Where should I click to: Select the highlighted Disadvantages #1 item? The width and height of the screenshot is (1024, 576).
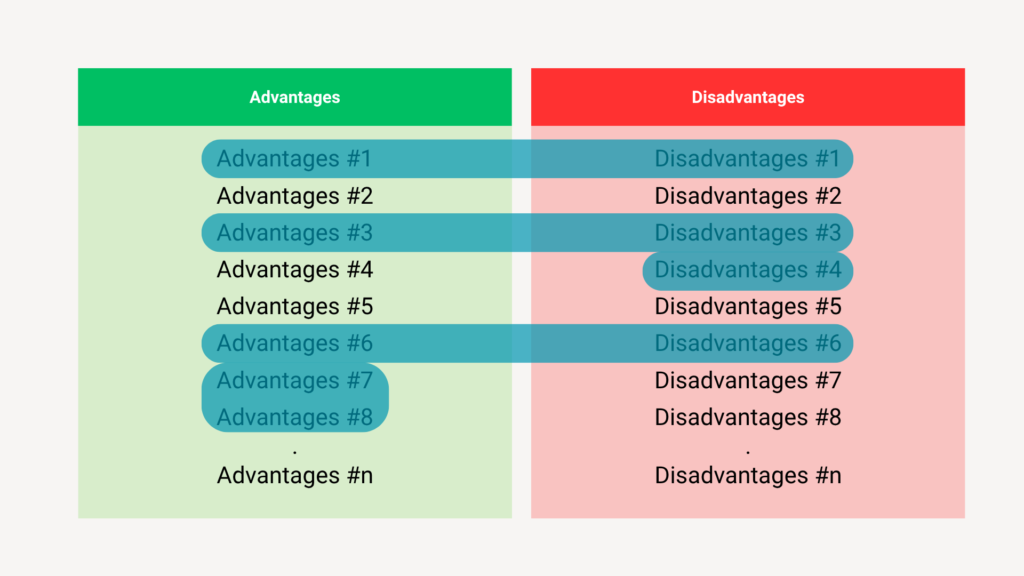748,159
